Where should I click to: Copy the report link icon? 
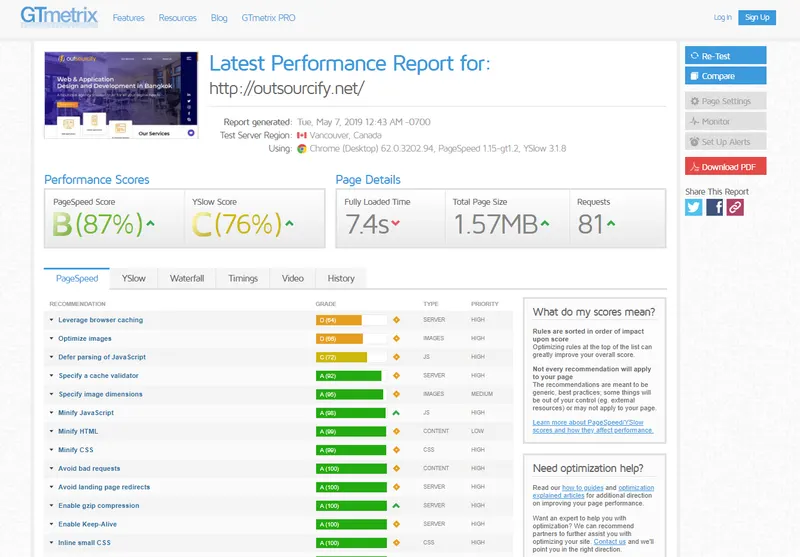(735, 207)
